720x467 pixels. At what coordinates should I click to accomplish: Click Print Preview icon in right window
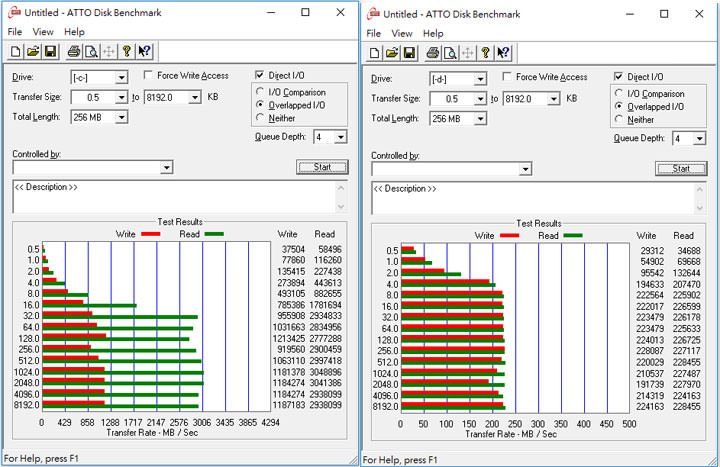pos(450,53)
